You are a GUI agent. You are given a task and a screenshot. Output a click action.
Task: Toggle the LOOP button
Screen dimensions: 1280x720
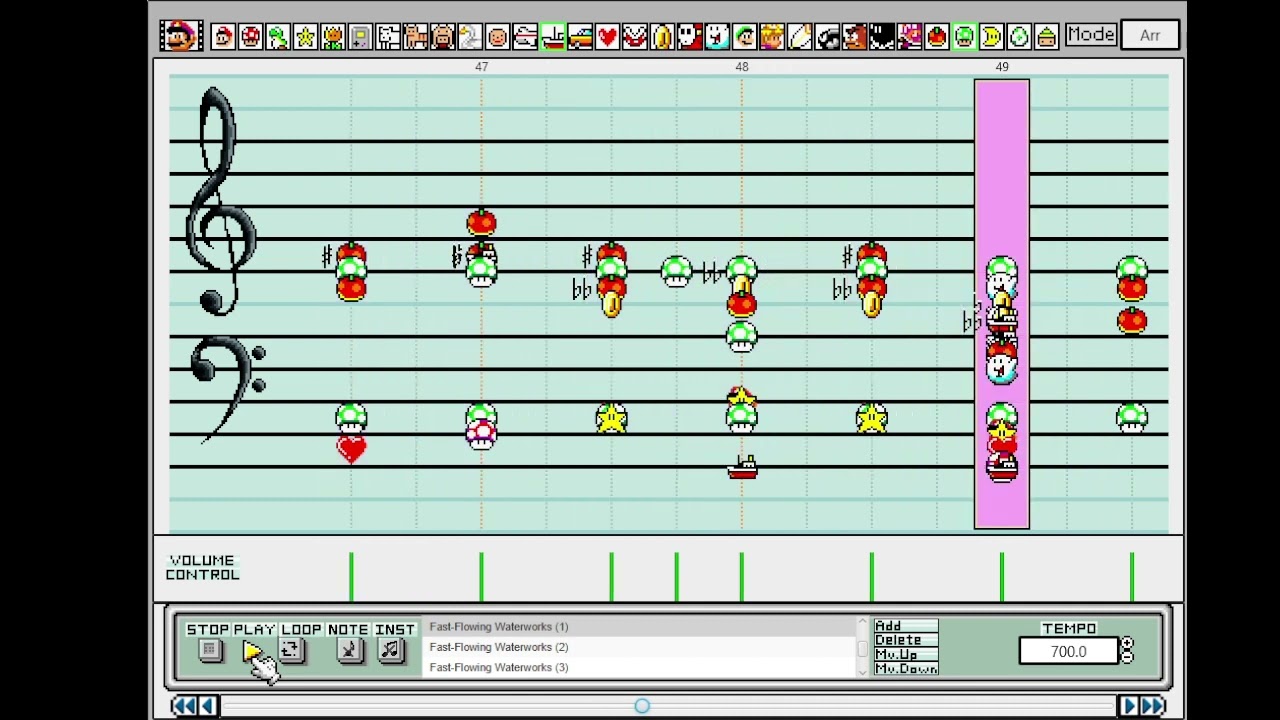click(x=291, y=651)
